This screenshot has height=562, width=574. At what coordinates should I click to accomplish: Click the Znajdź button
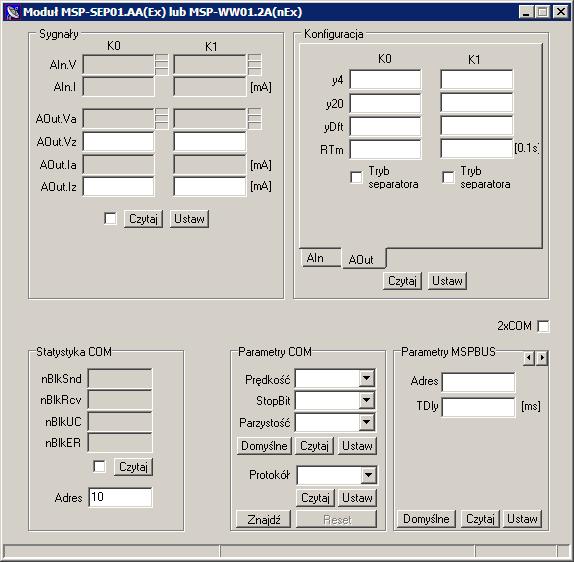pyautogui.click(x=264, y=519)
